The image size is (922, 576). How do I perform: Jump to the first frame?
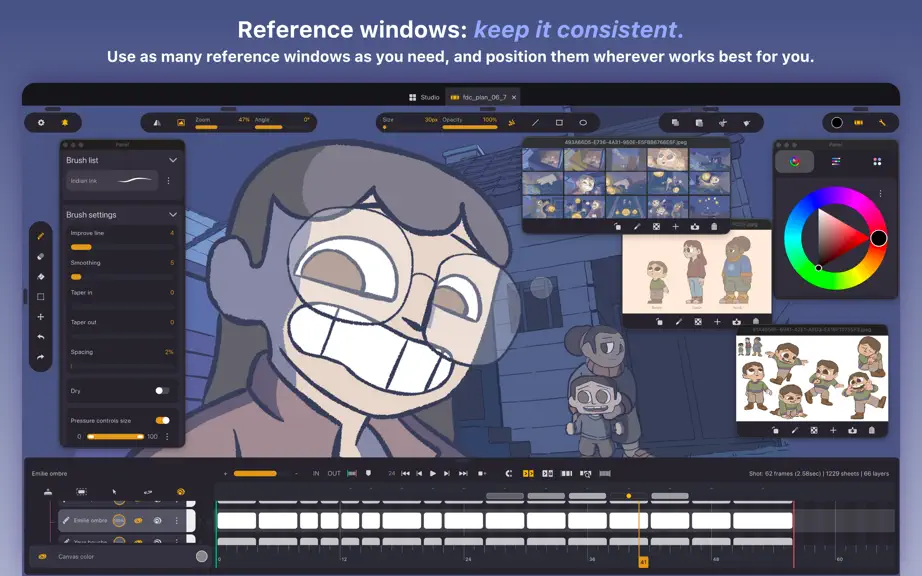tap(405, 474)
